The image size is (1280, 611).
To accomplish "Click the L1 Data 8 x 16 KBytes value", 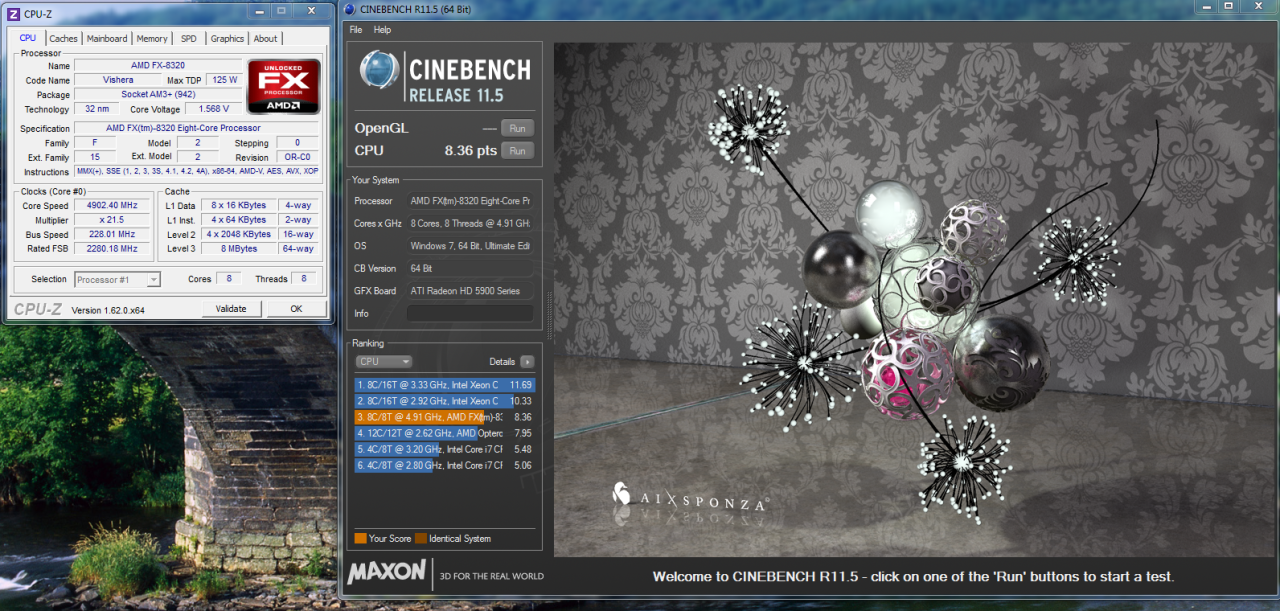I will tap(238, 205).
